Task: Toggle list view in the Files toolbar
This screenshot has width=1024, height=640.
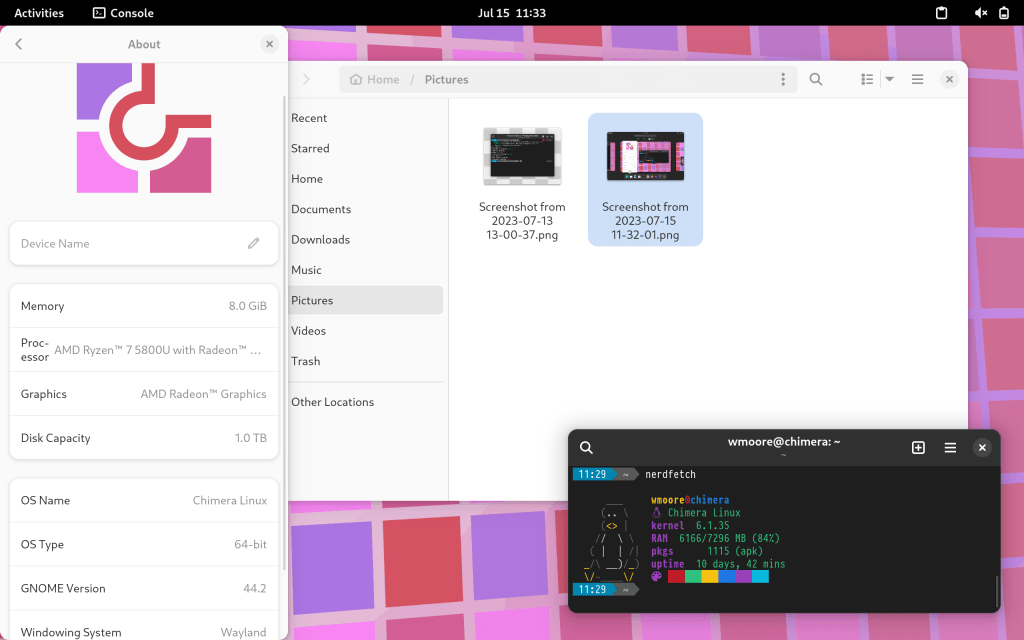Action: (x=867, y=79)
